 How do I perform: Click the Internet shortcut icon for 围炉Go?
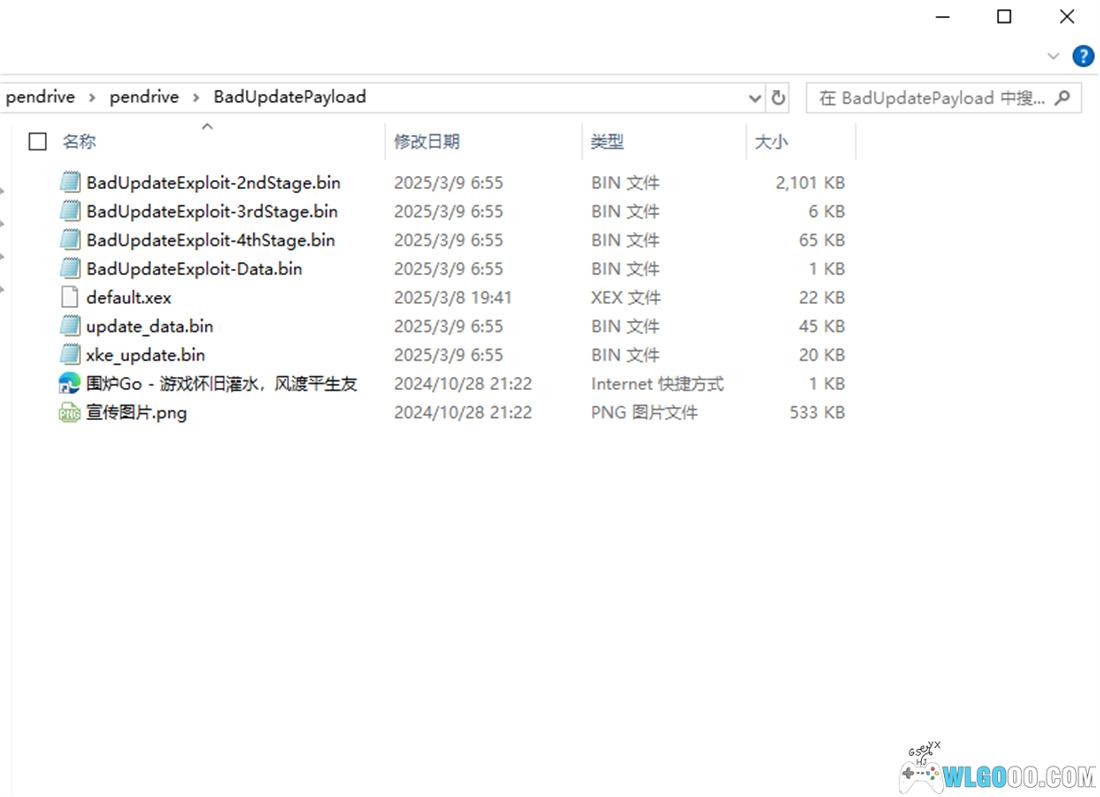coord(69,383)
